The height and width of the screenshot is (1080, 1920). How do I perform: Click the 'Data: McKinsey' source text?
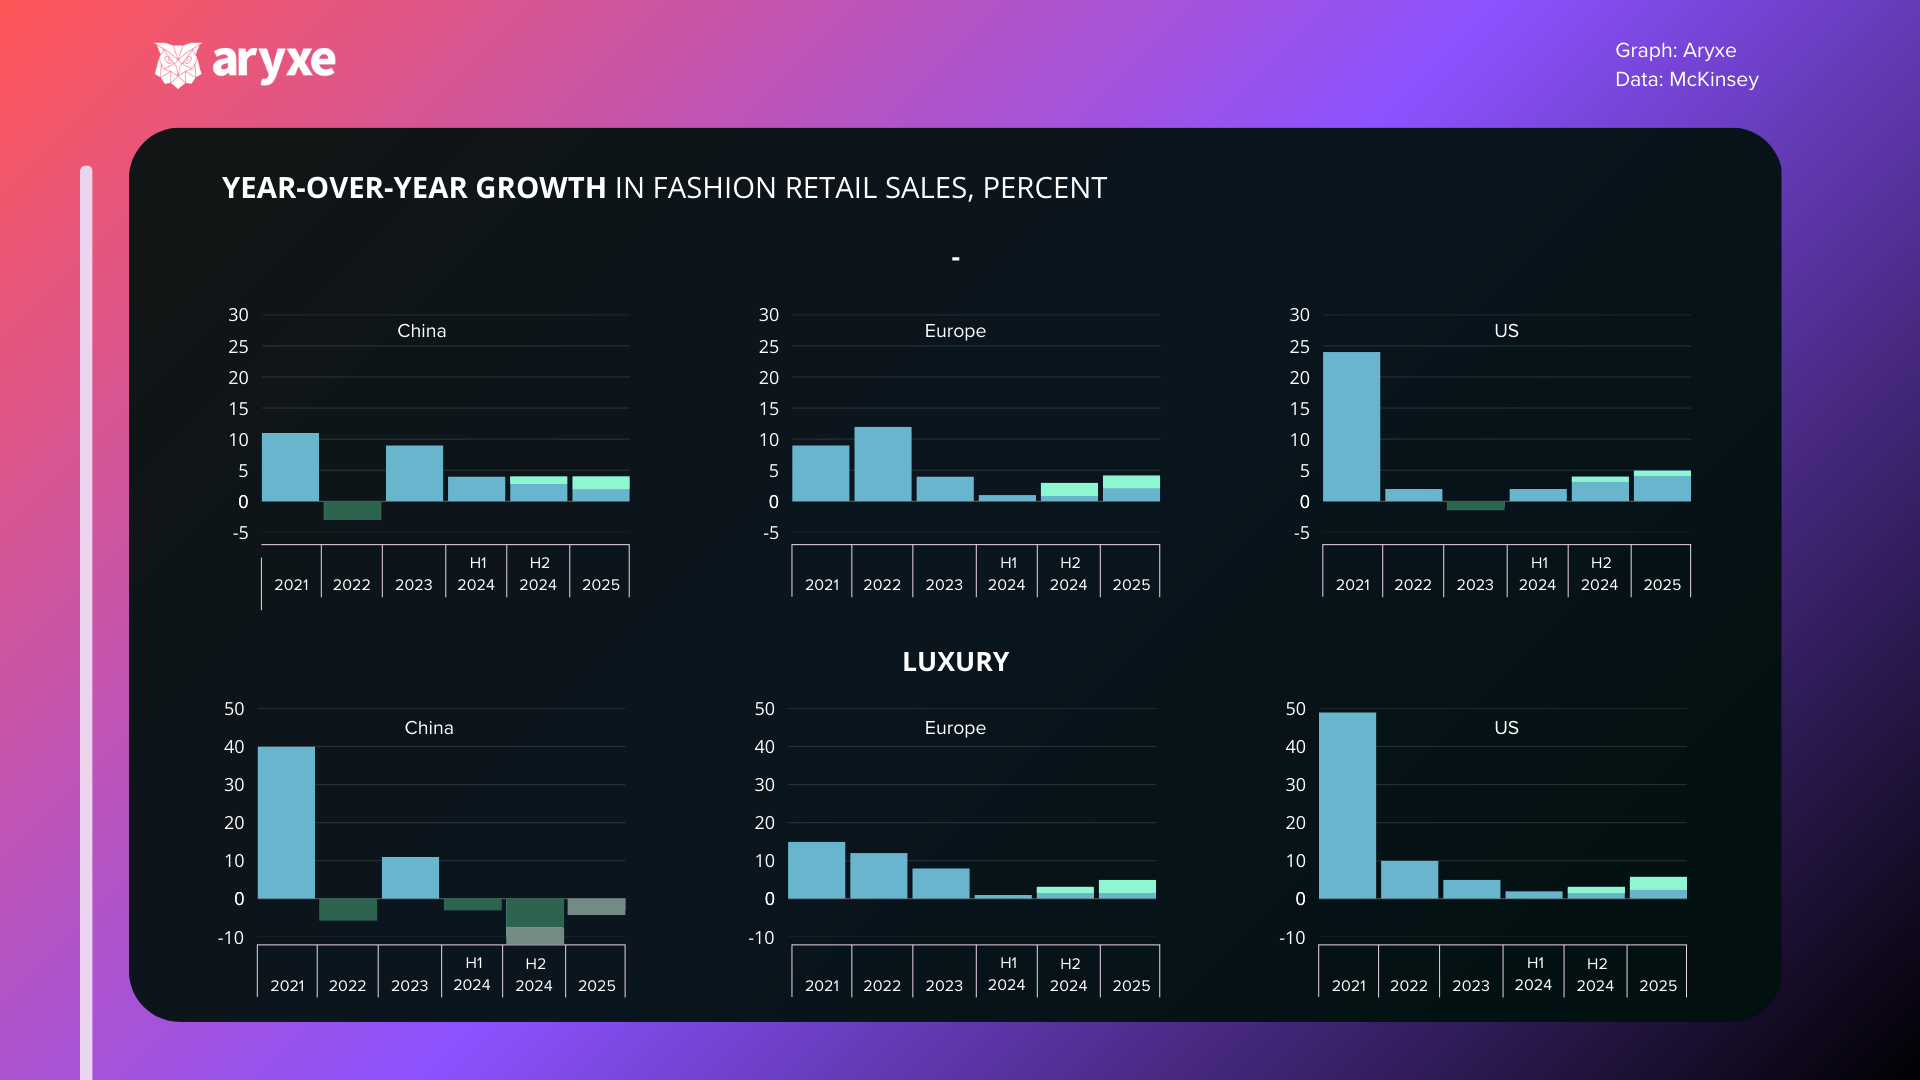[1686, 79]
